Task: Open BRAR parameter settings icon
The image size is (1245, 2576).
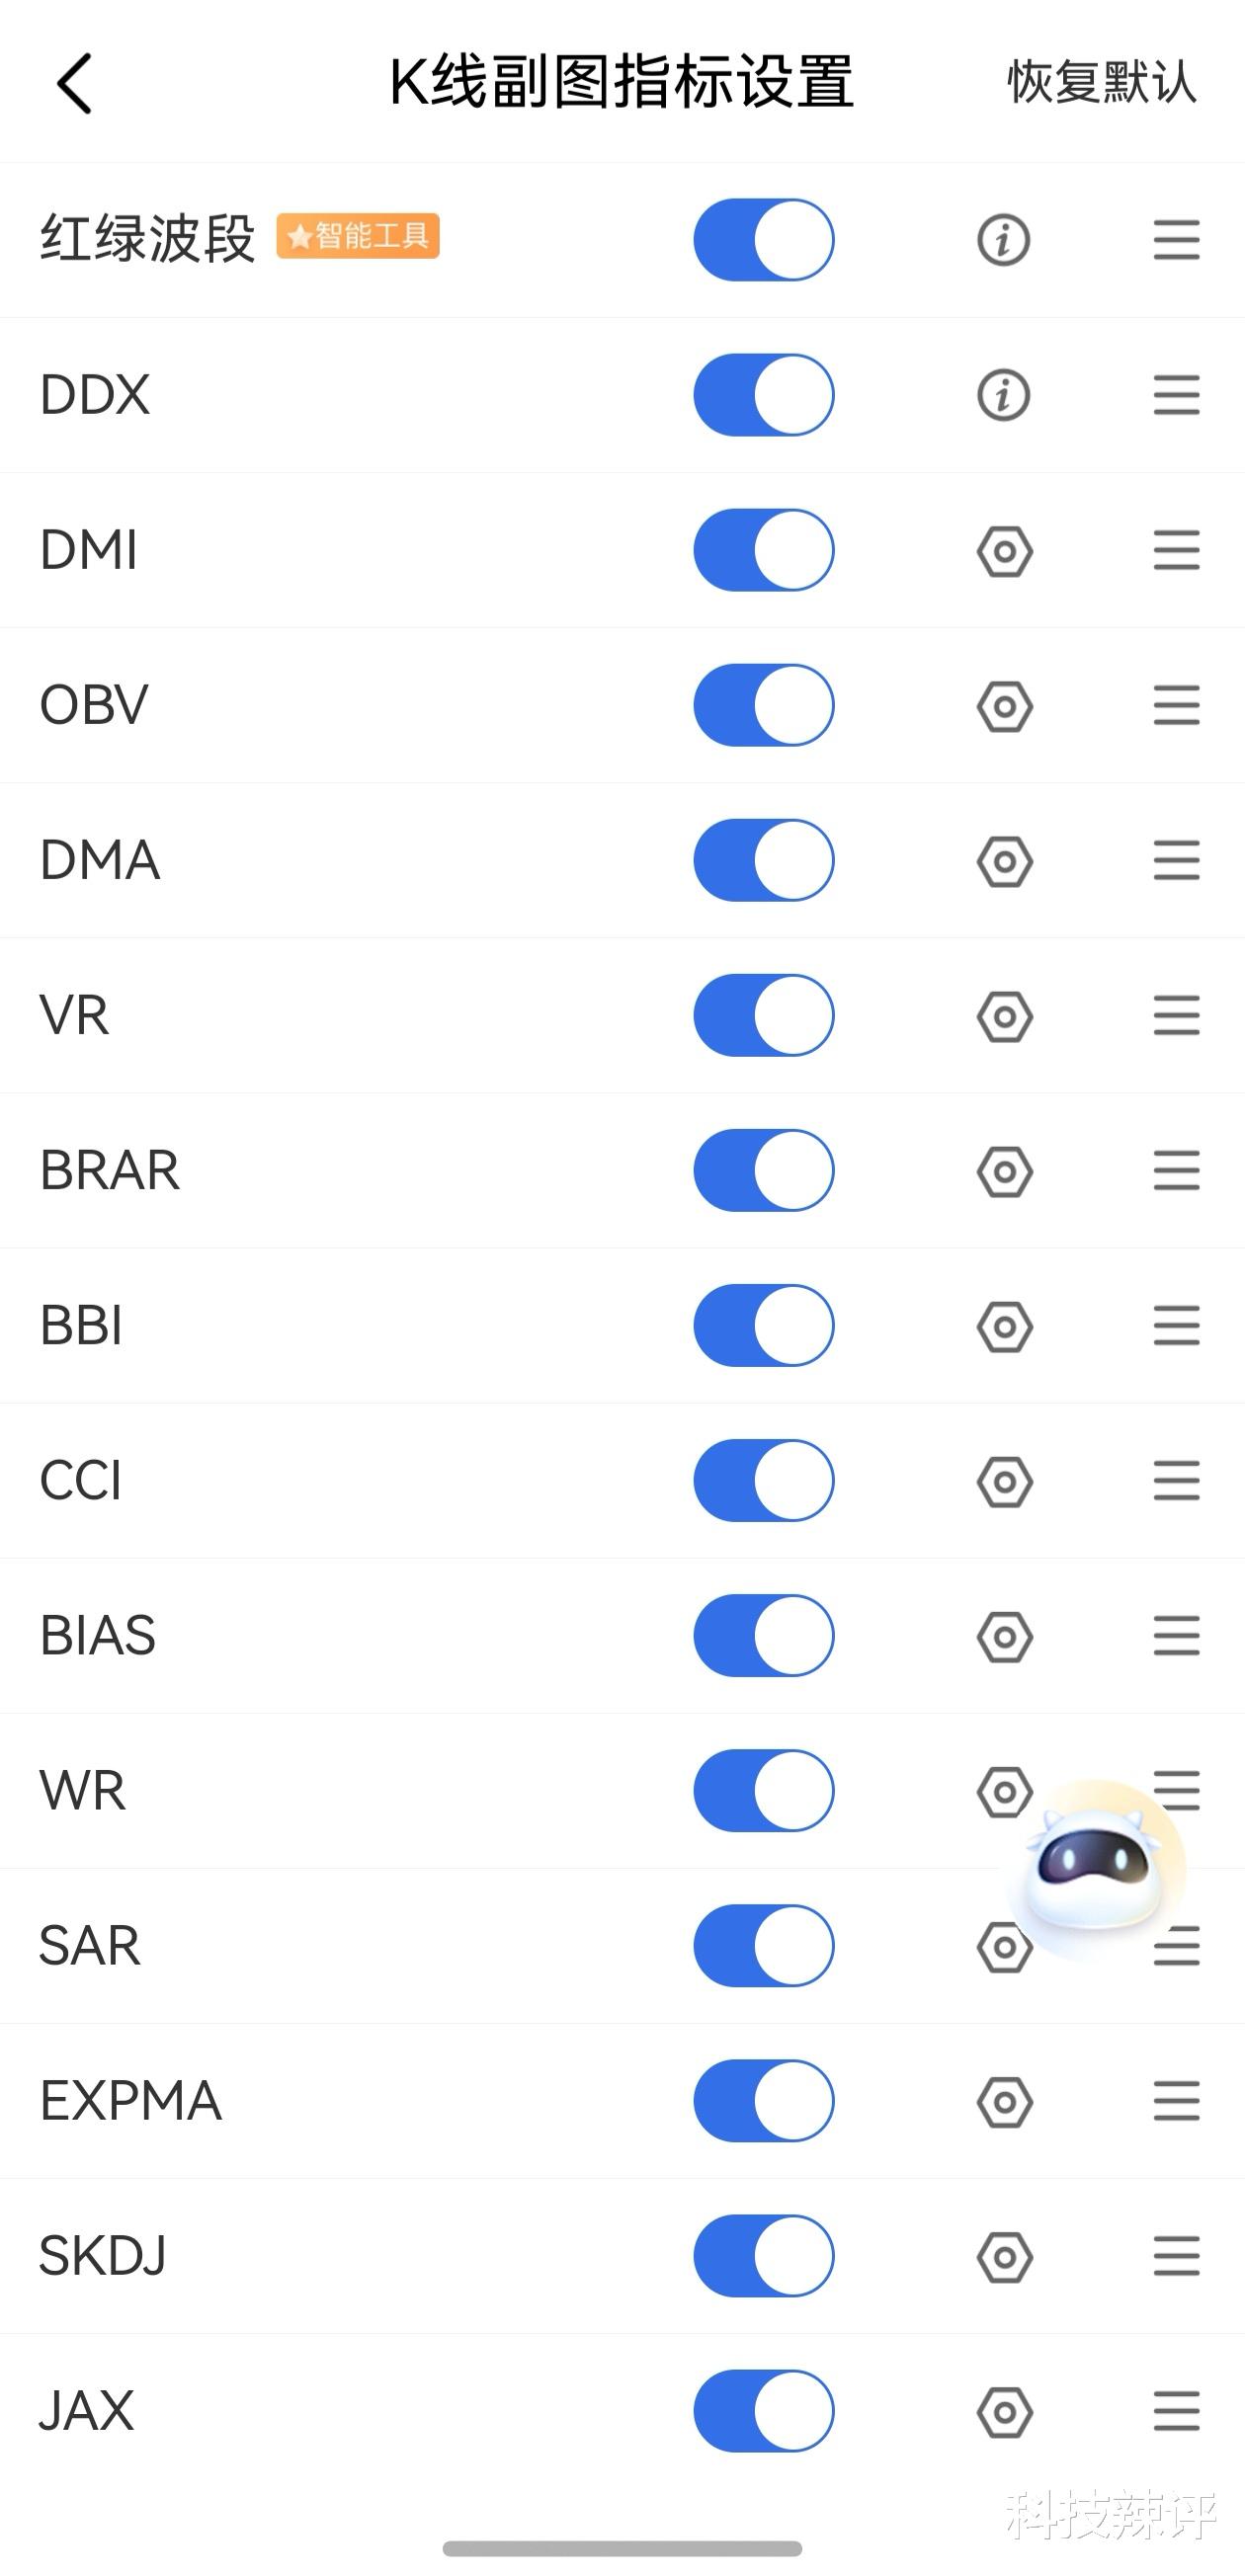Action: 1004,1171
